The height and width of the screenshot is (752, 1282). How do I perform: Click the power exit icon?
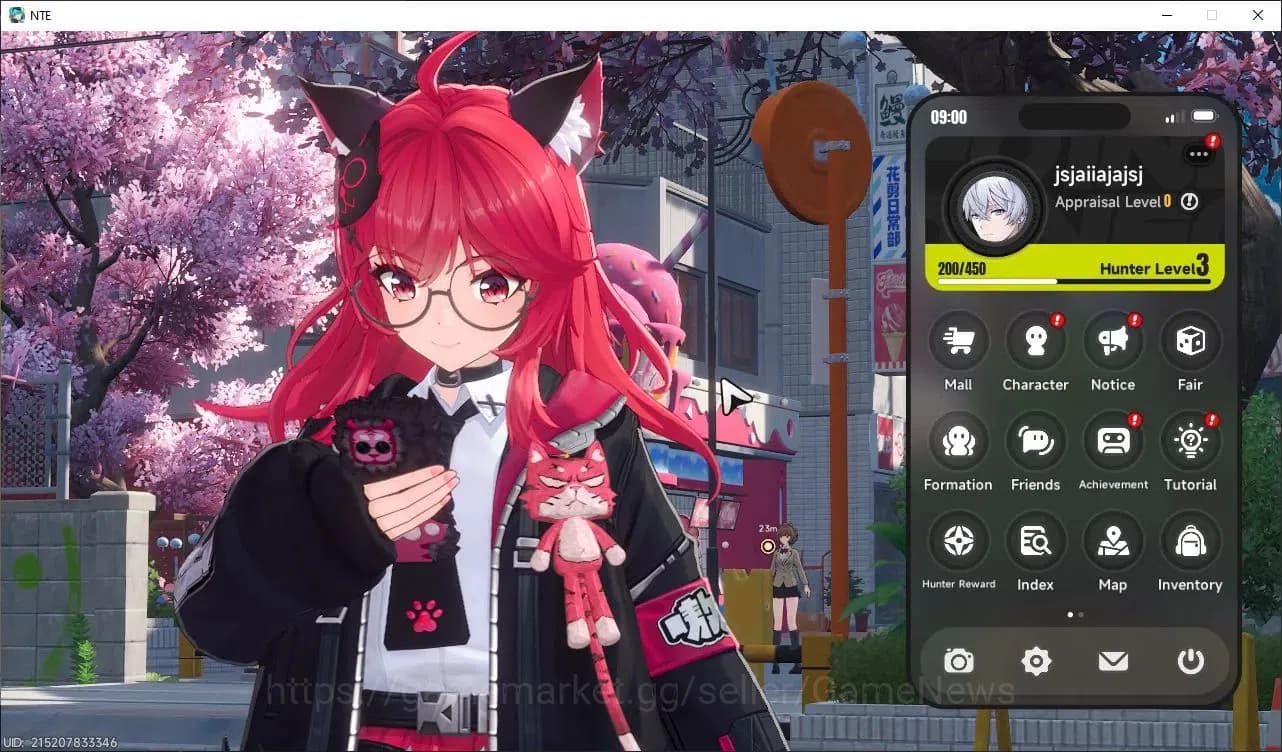click(x=1190, y=661)
